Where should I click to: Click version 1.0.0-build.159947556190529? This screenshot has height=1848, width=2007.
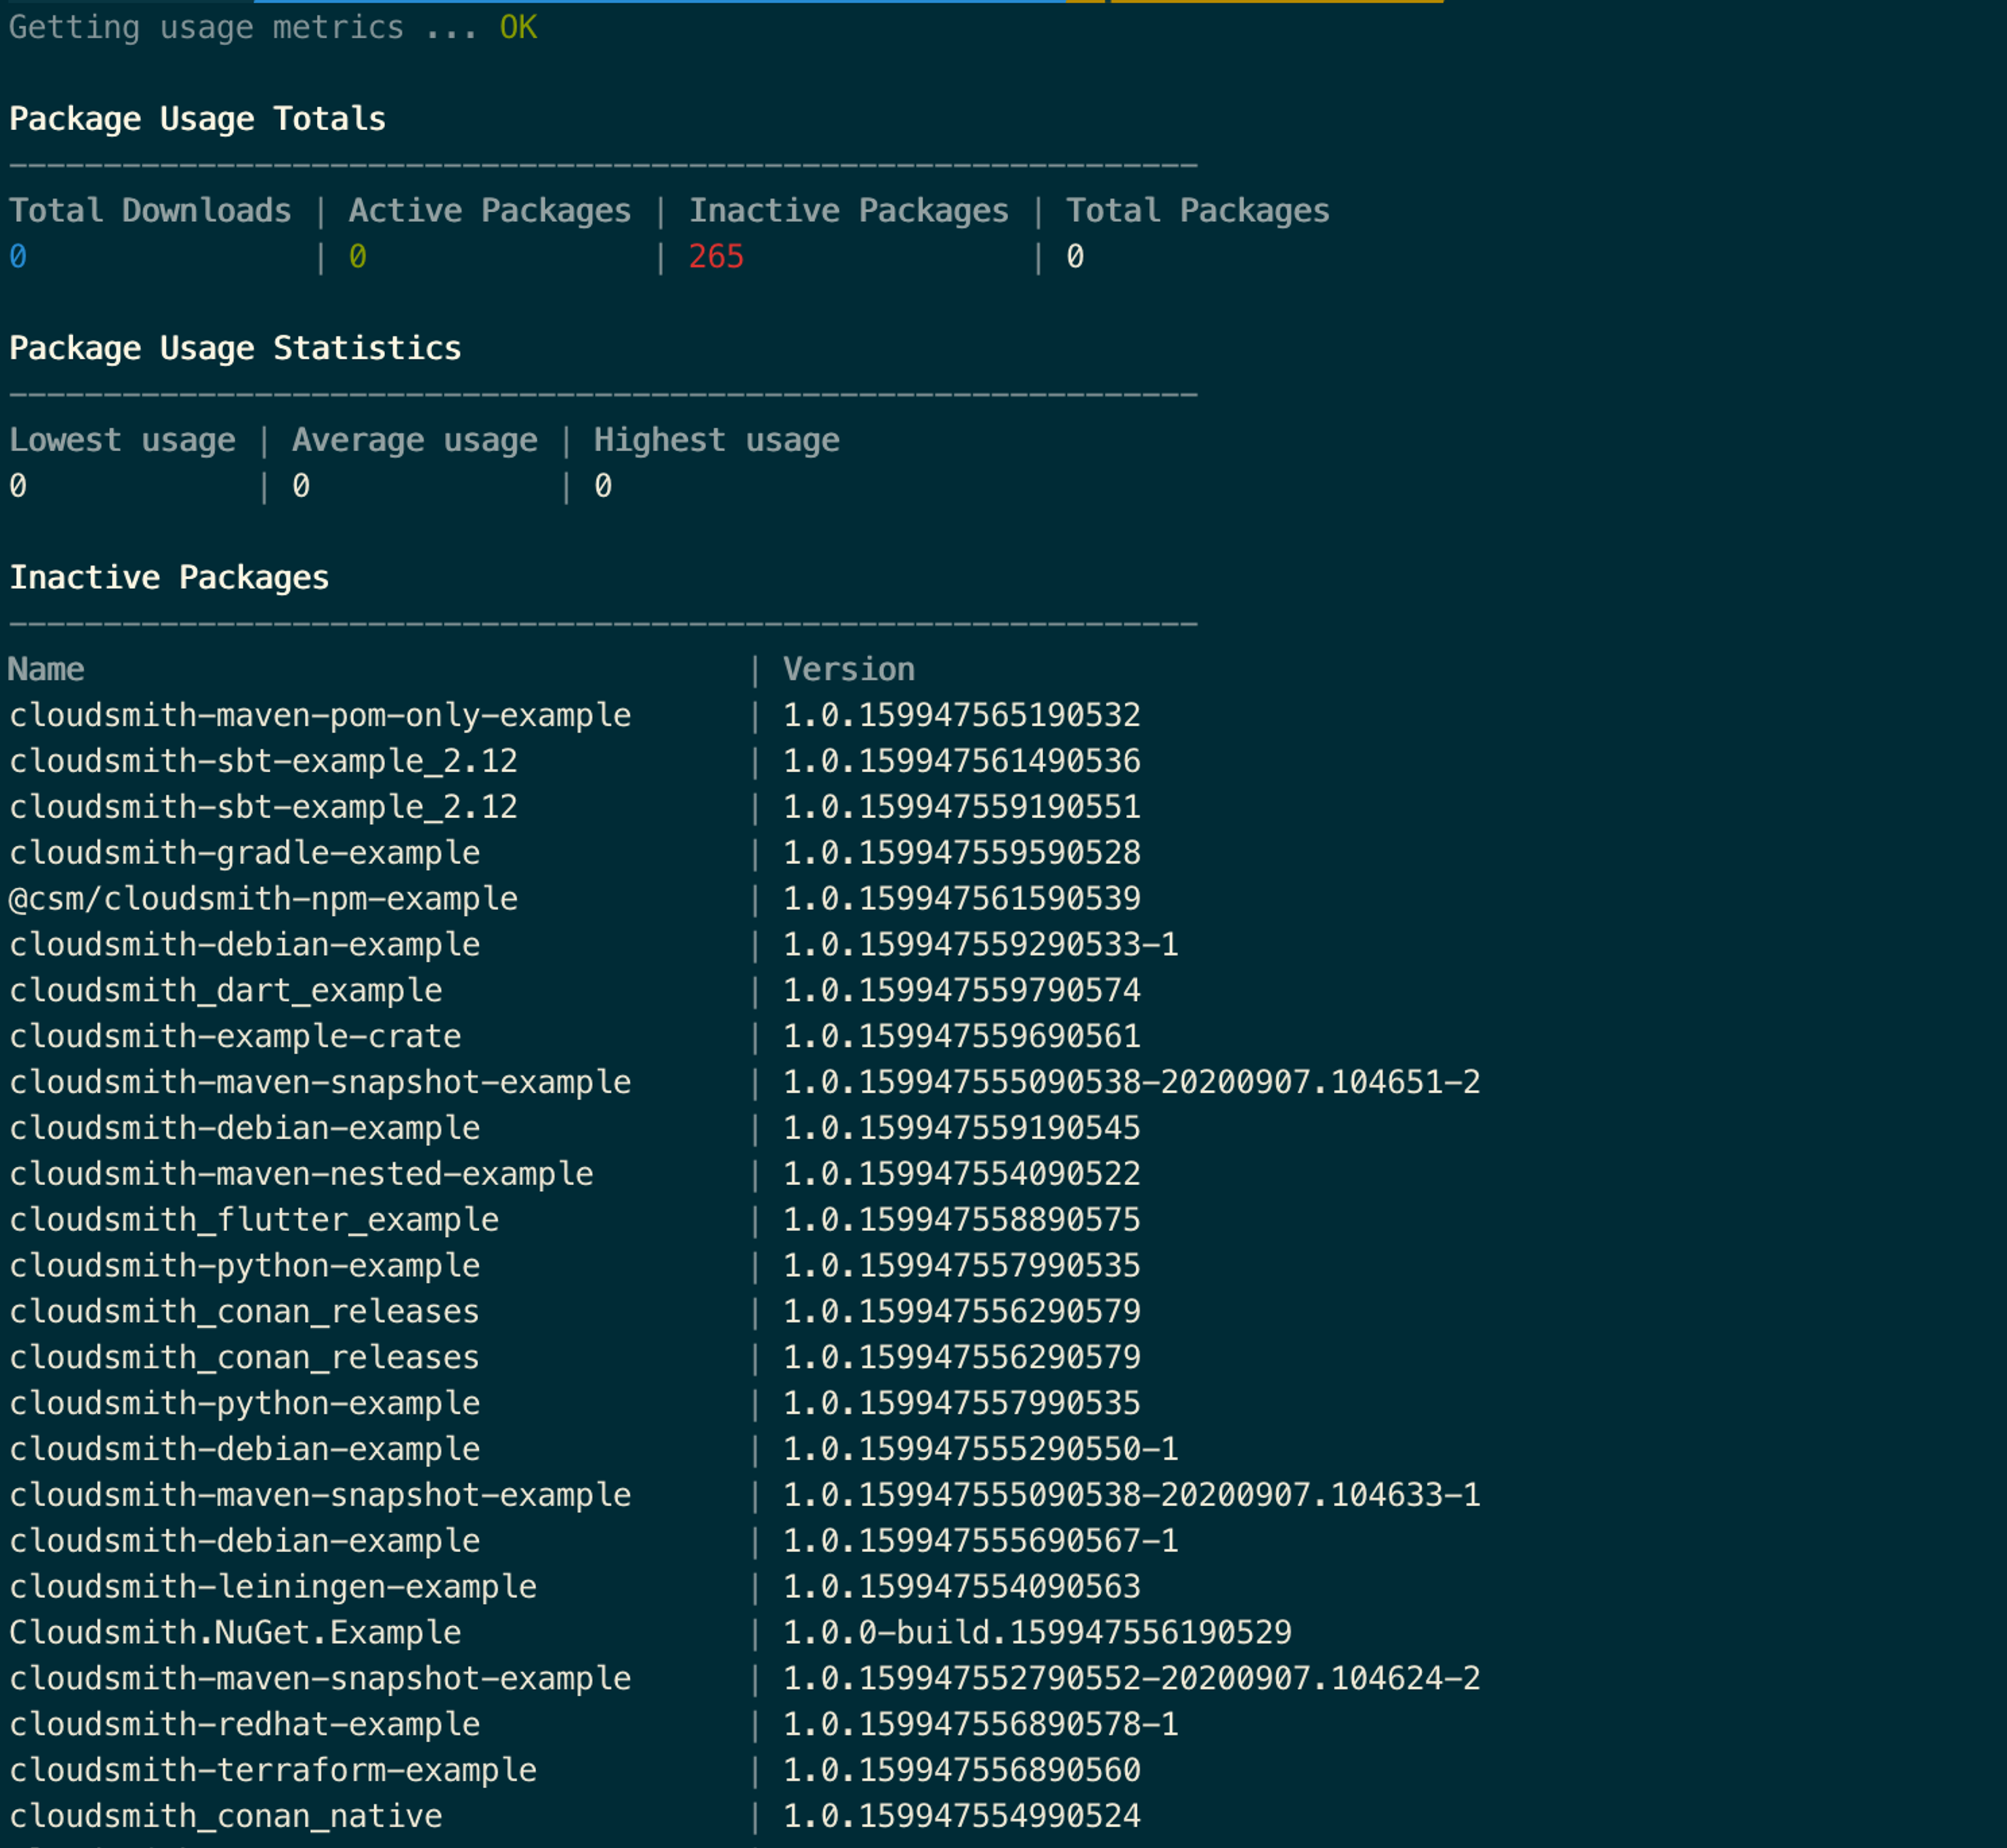point(1037,1632)
